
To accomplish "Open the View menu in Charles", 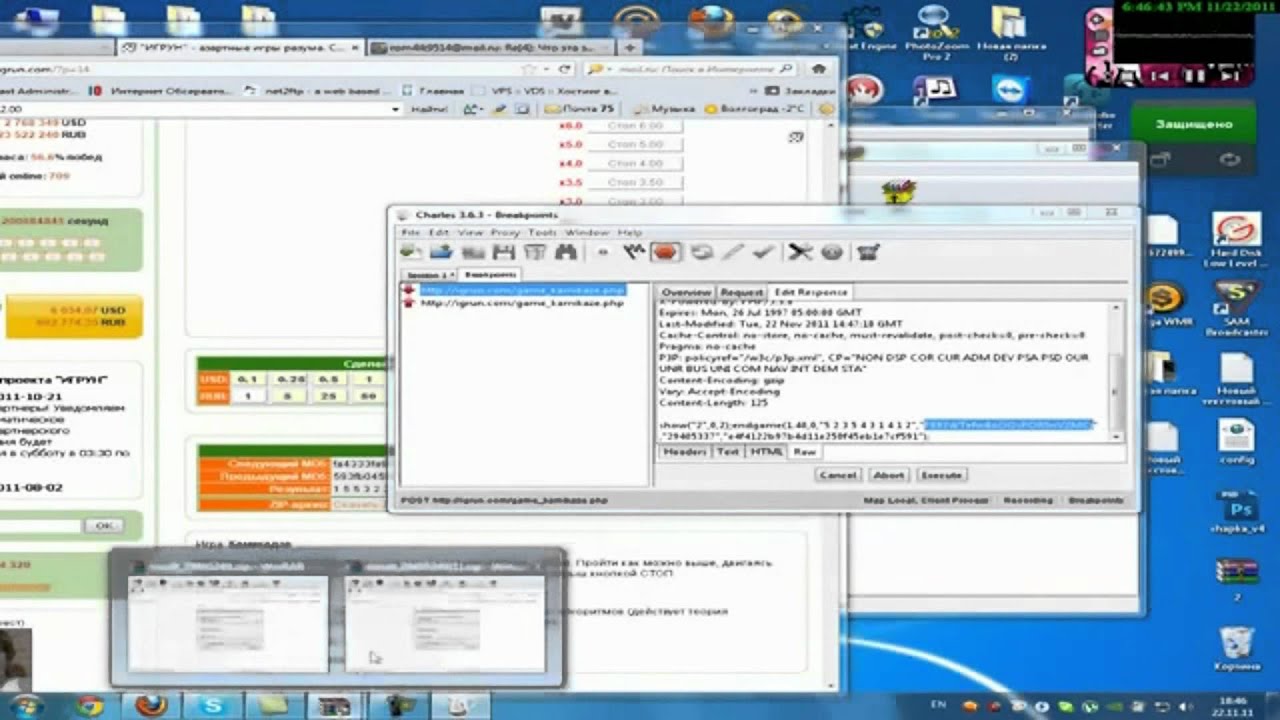I will (x=470, y=232).
